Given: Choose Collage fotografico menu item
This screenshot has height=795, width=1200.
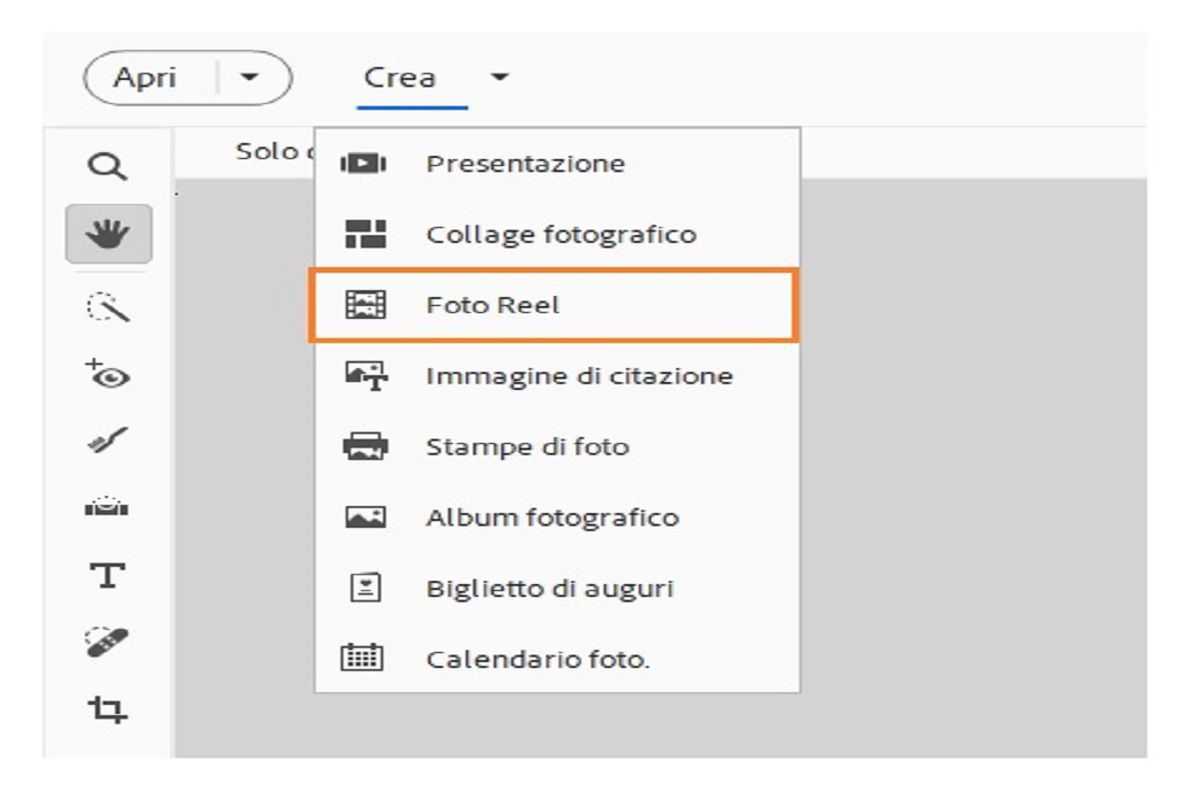Looking at the screenshot, I should [x=560, y=234].
